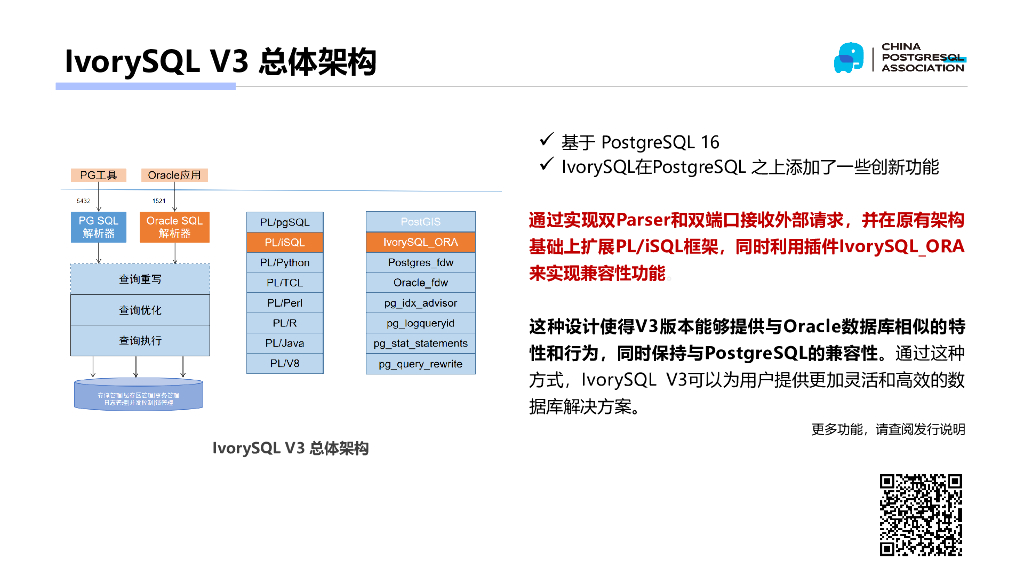Click the 'IvorySQL在PostgreSQL 之上添加了一些创新功能' bullet
The image size is (1024, 576).
[x=739, y=167]
